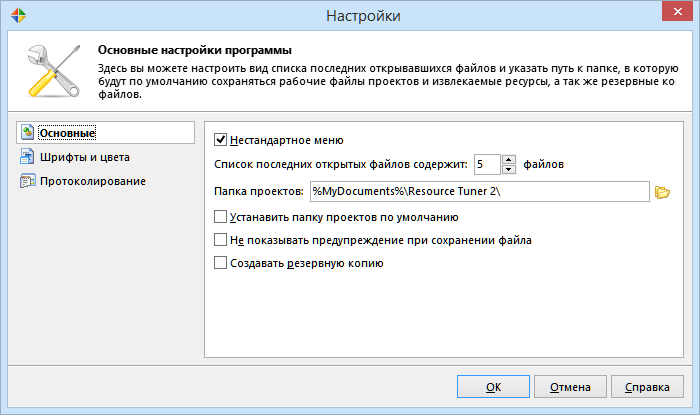This screenshot has width=700, height=415.
Task: Click the Протоколирование icon
Action: [27, 181]
